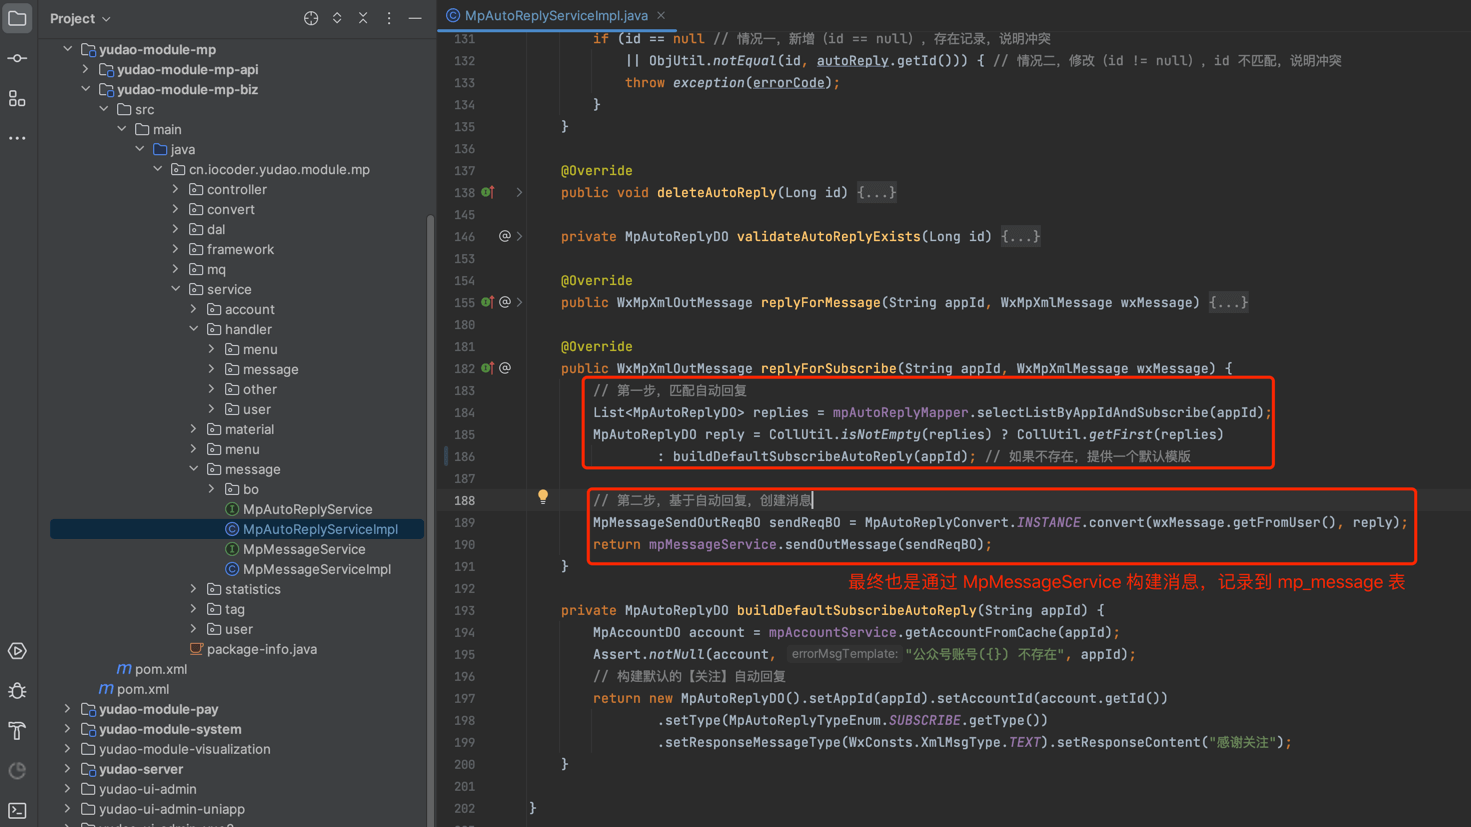The image size is (1471, 827).
Task: Open Project panel options three-dots menu
Action: pos(389,18)
